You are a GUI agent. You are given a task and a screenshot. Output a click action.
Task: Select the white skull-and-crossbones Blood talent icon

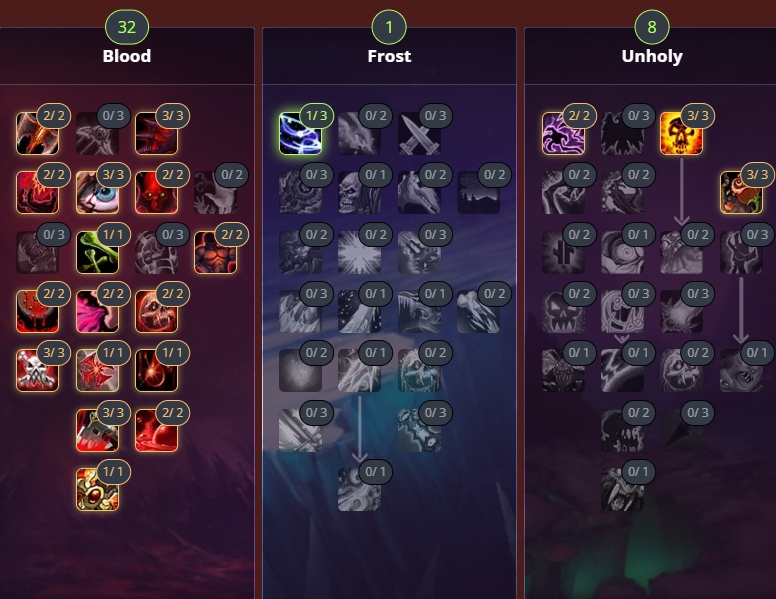pos(38,371)
